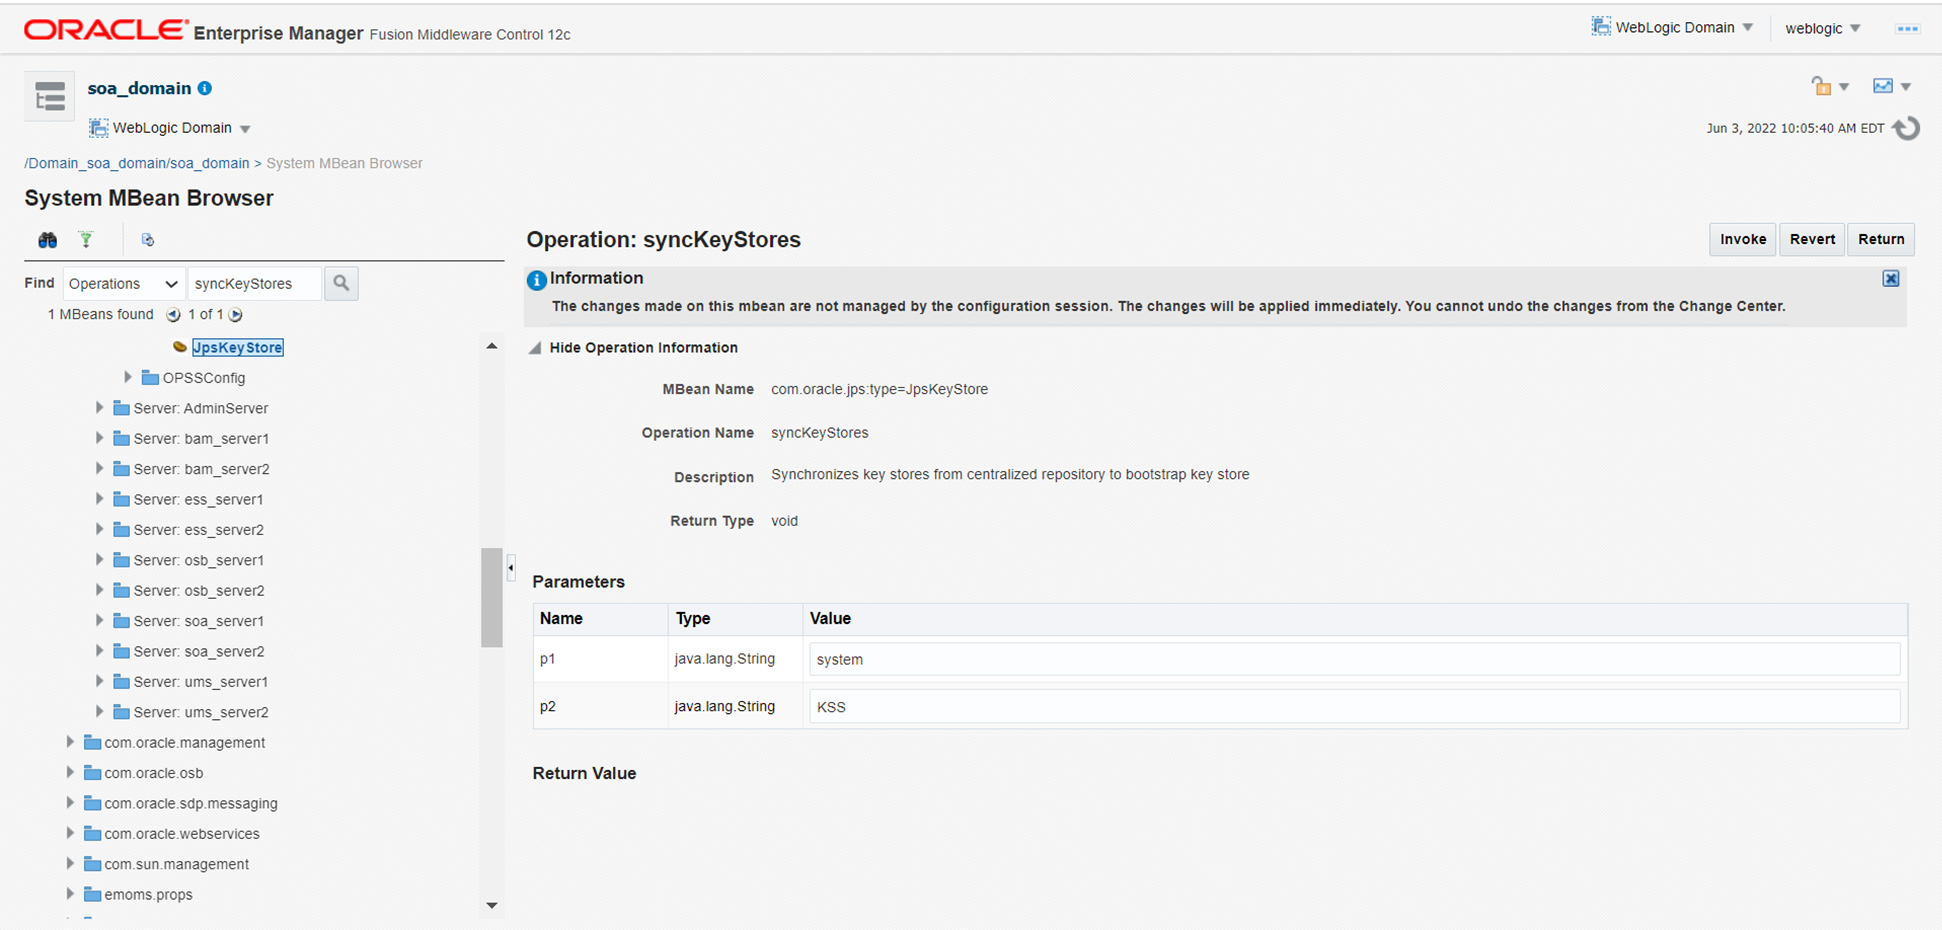Click the p1 value field containing system
The image size is (1942, 930).
point(1355,659)
